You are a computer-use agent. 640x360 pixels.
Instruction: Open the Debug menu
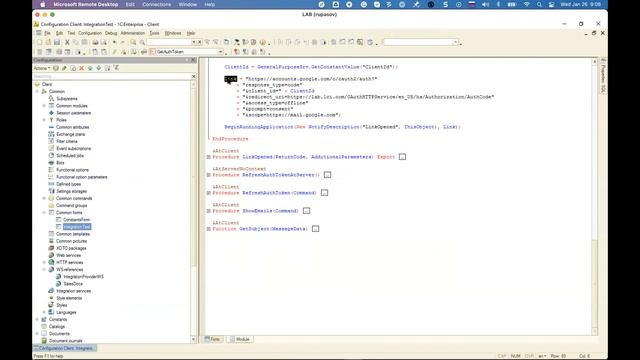tap(111, 33)
